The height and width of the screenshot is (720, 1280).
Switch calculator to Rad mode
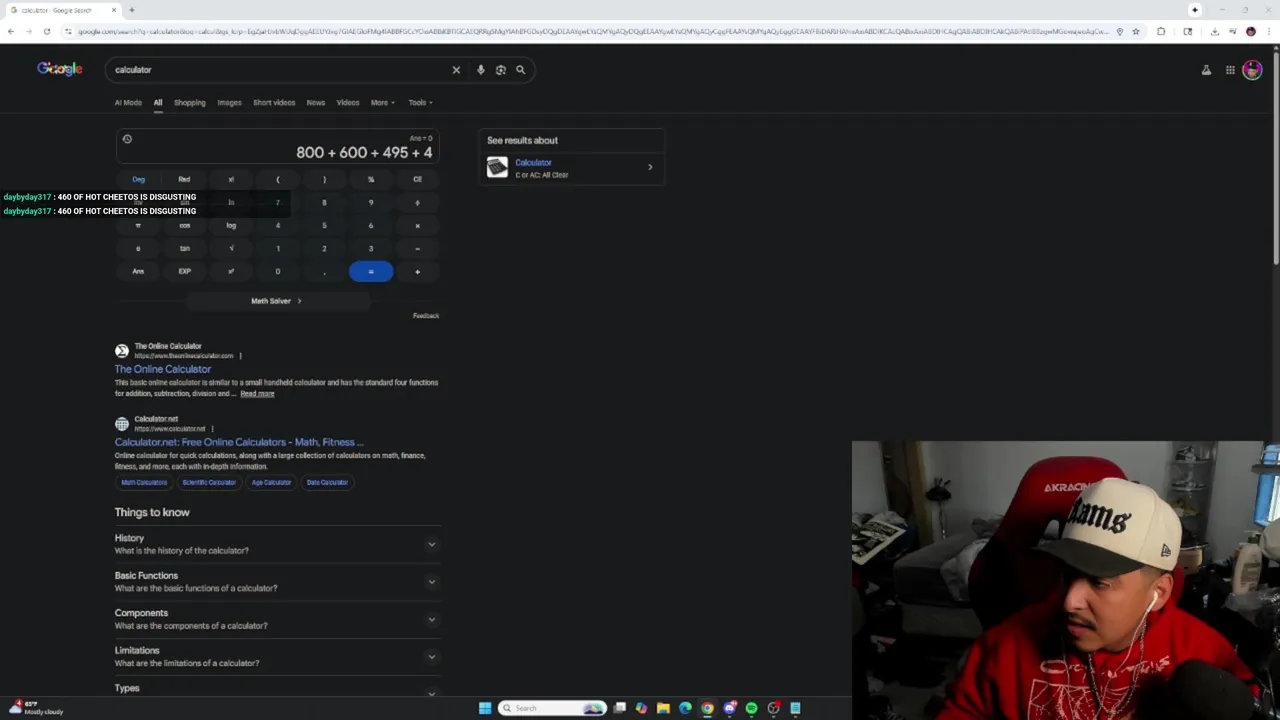coord(184,179)
